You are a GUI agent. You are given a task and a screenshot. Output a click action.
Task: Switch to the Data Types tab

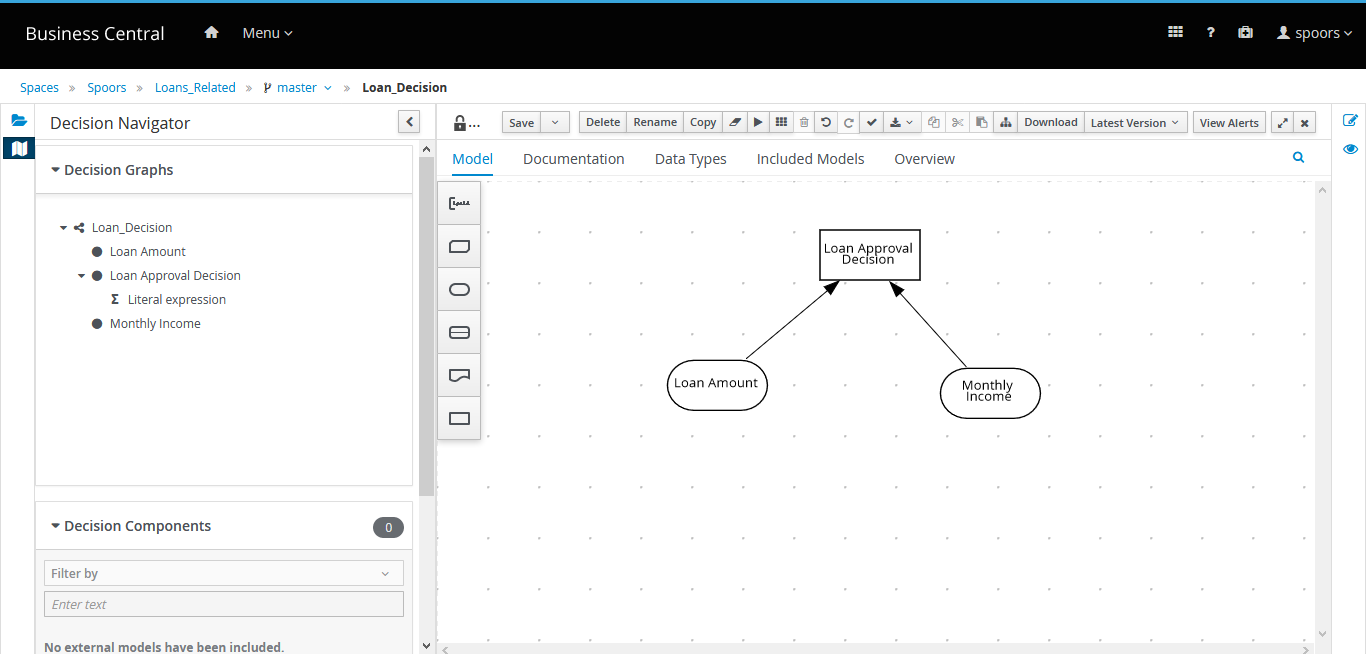tap(690, 159)
